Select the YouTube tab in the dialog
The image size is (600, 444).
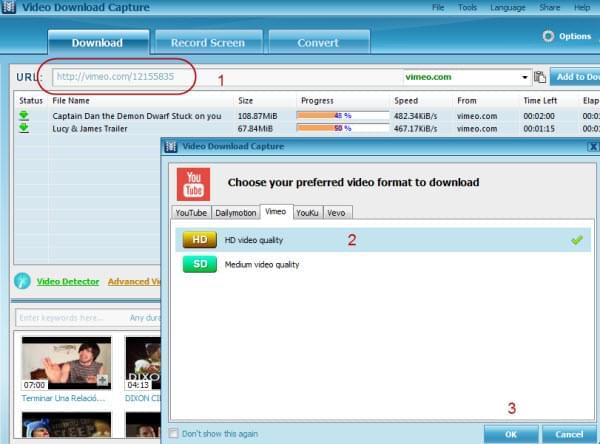(191, 213)
